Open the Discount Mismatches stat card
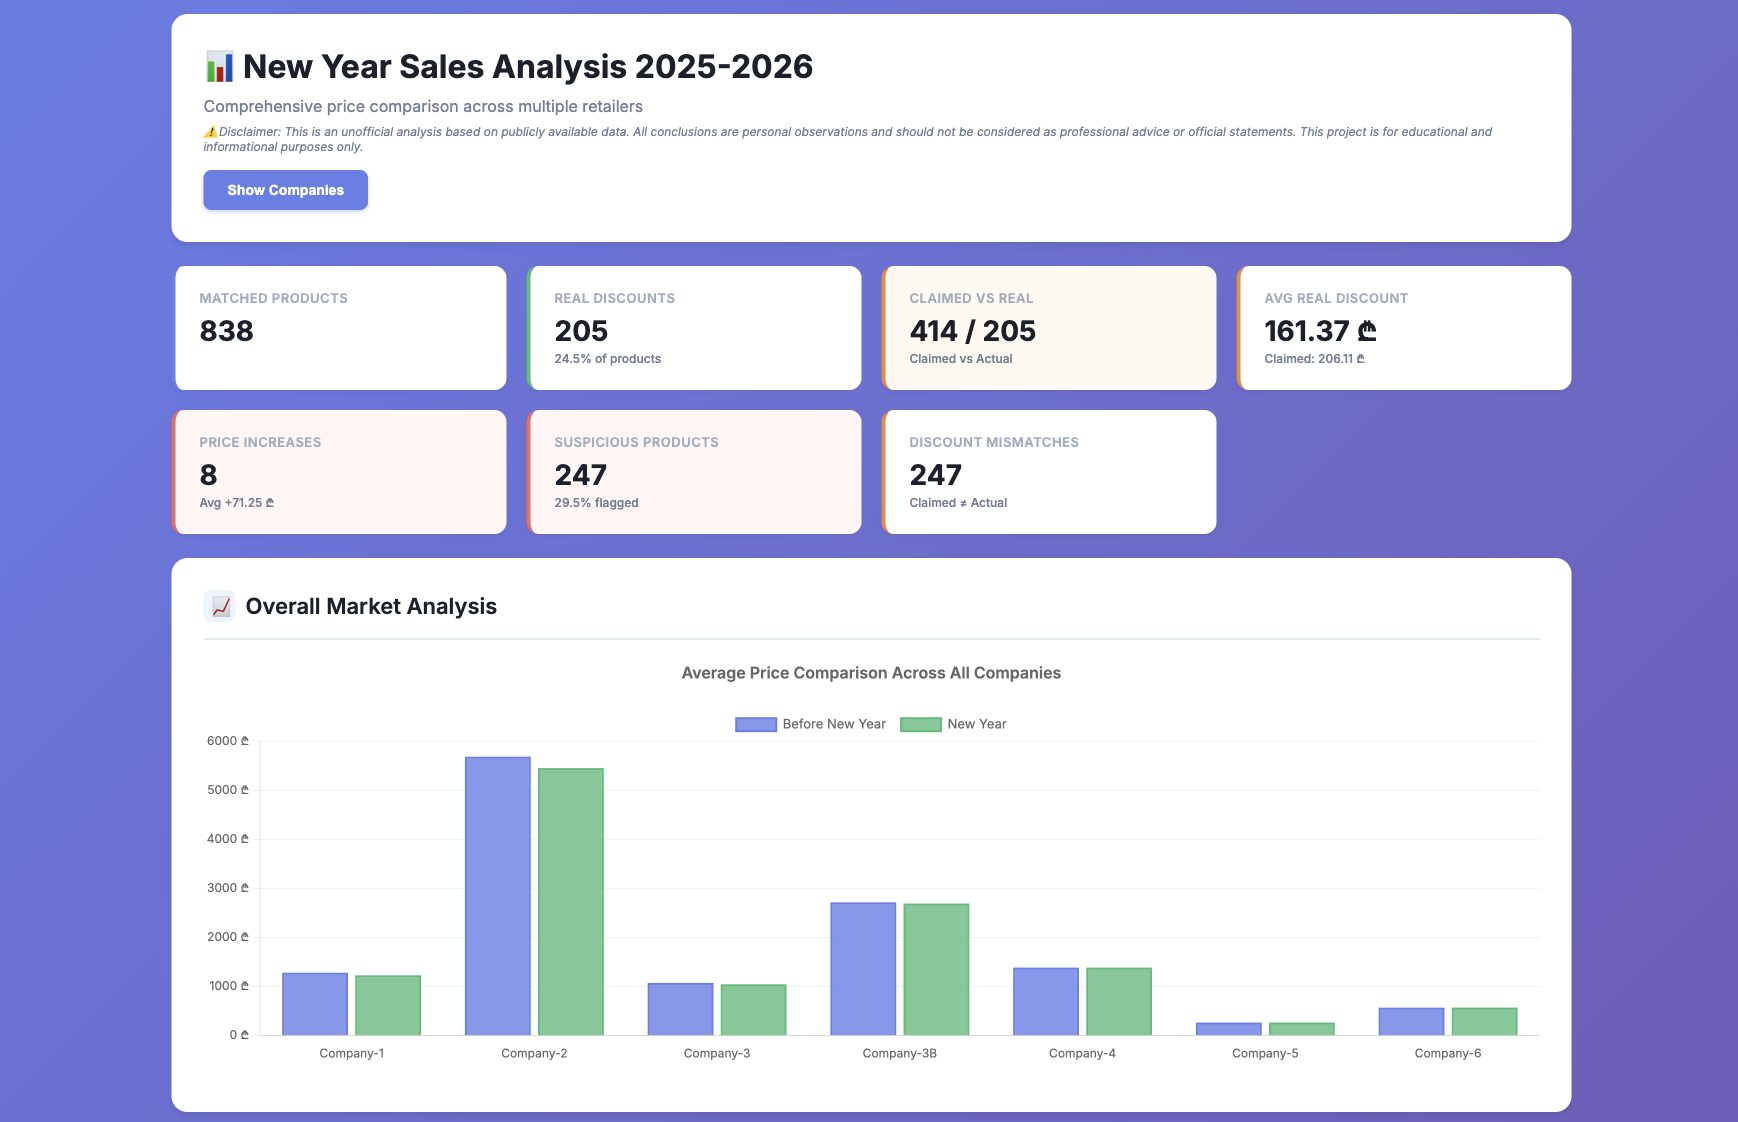The image size is (1738, 1122). (x=1049, y=471)
